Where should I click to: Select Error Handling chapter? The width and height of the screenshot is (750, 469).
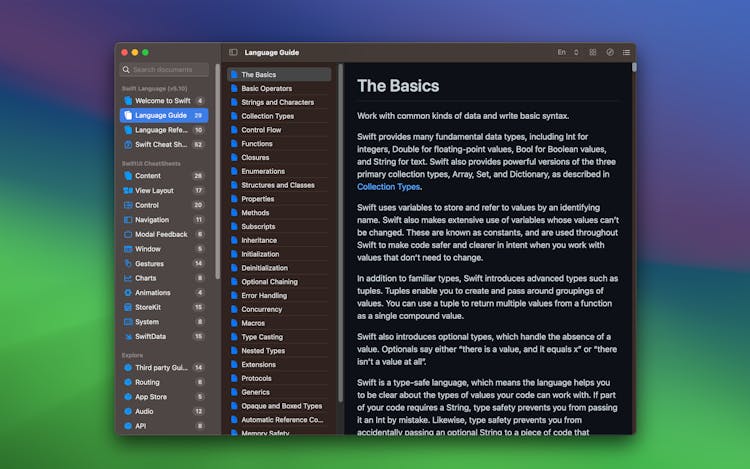pos(264,296)
